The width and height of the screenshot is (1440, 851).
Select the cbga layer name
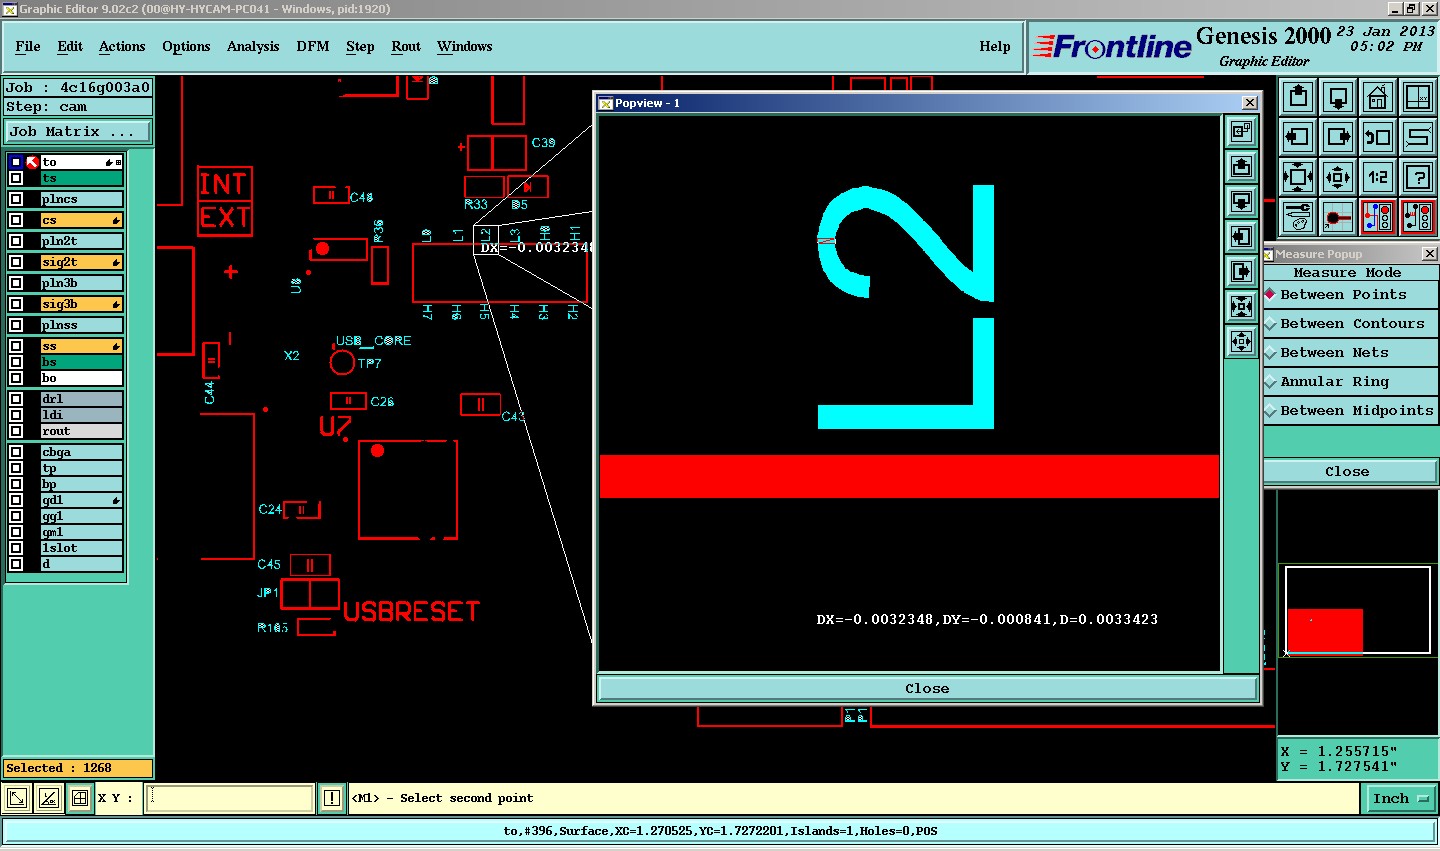pyautogui.click(x=81, y=452)
